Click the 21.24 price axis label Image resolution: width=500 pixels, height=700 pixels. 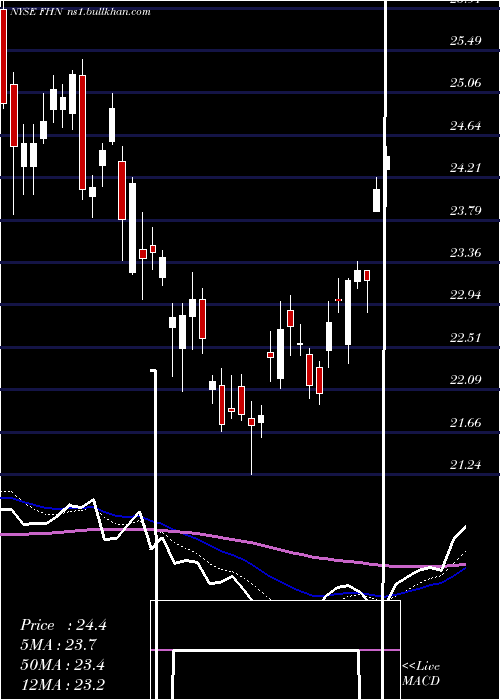(x=466, y=465)
